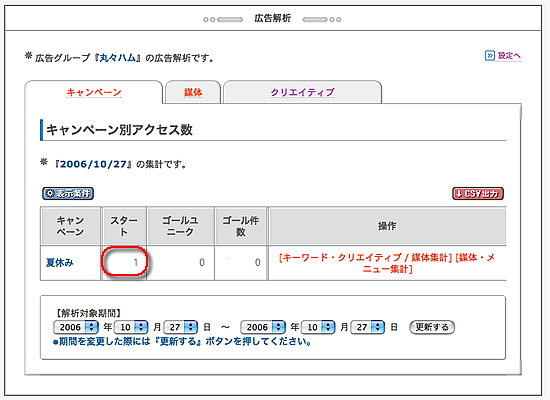Export data with CSV出力 button

[x=478, y=193]
